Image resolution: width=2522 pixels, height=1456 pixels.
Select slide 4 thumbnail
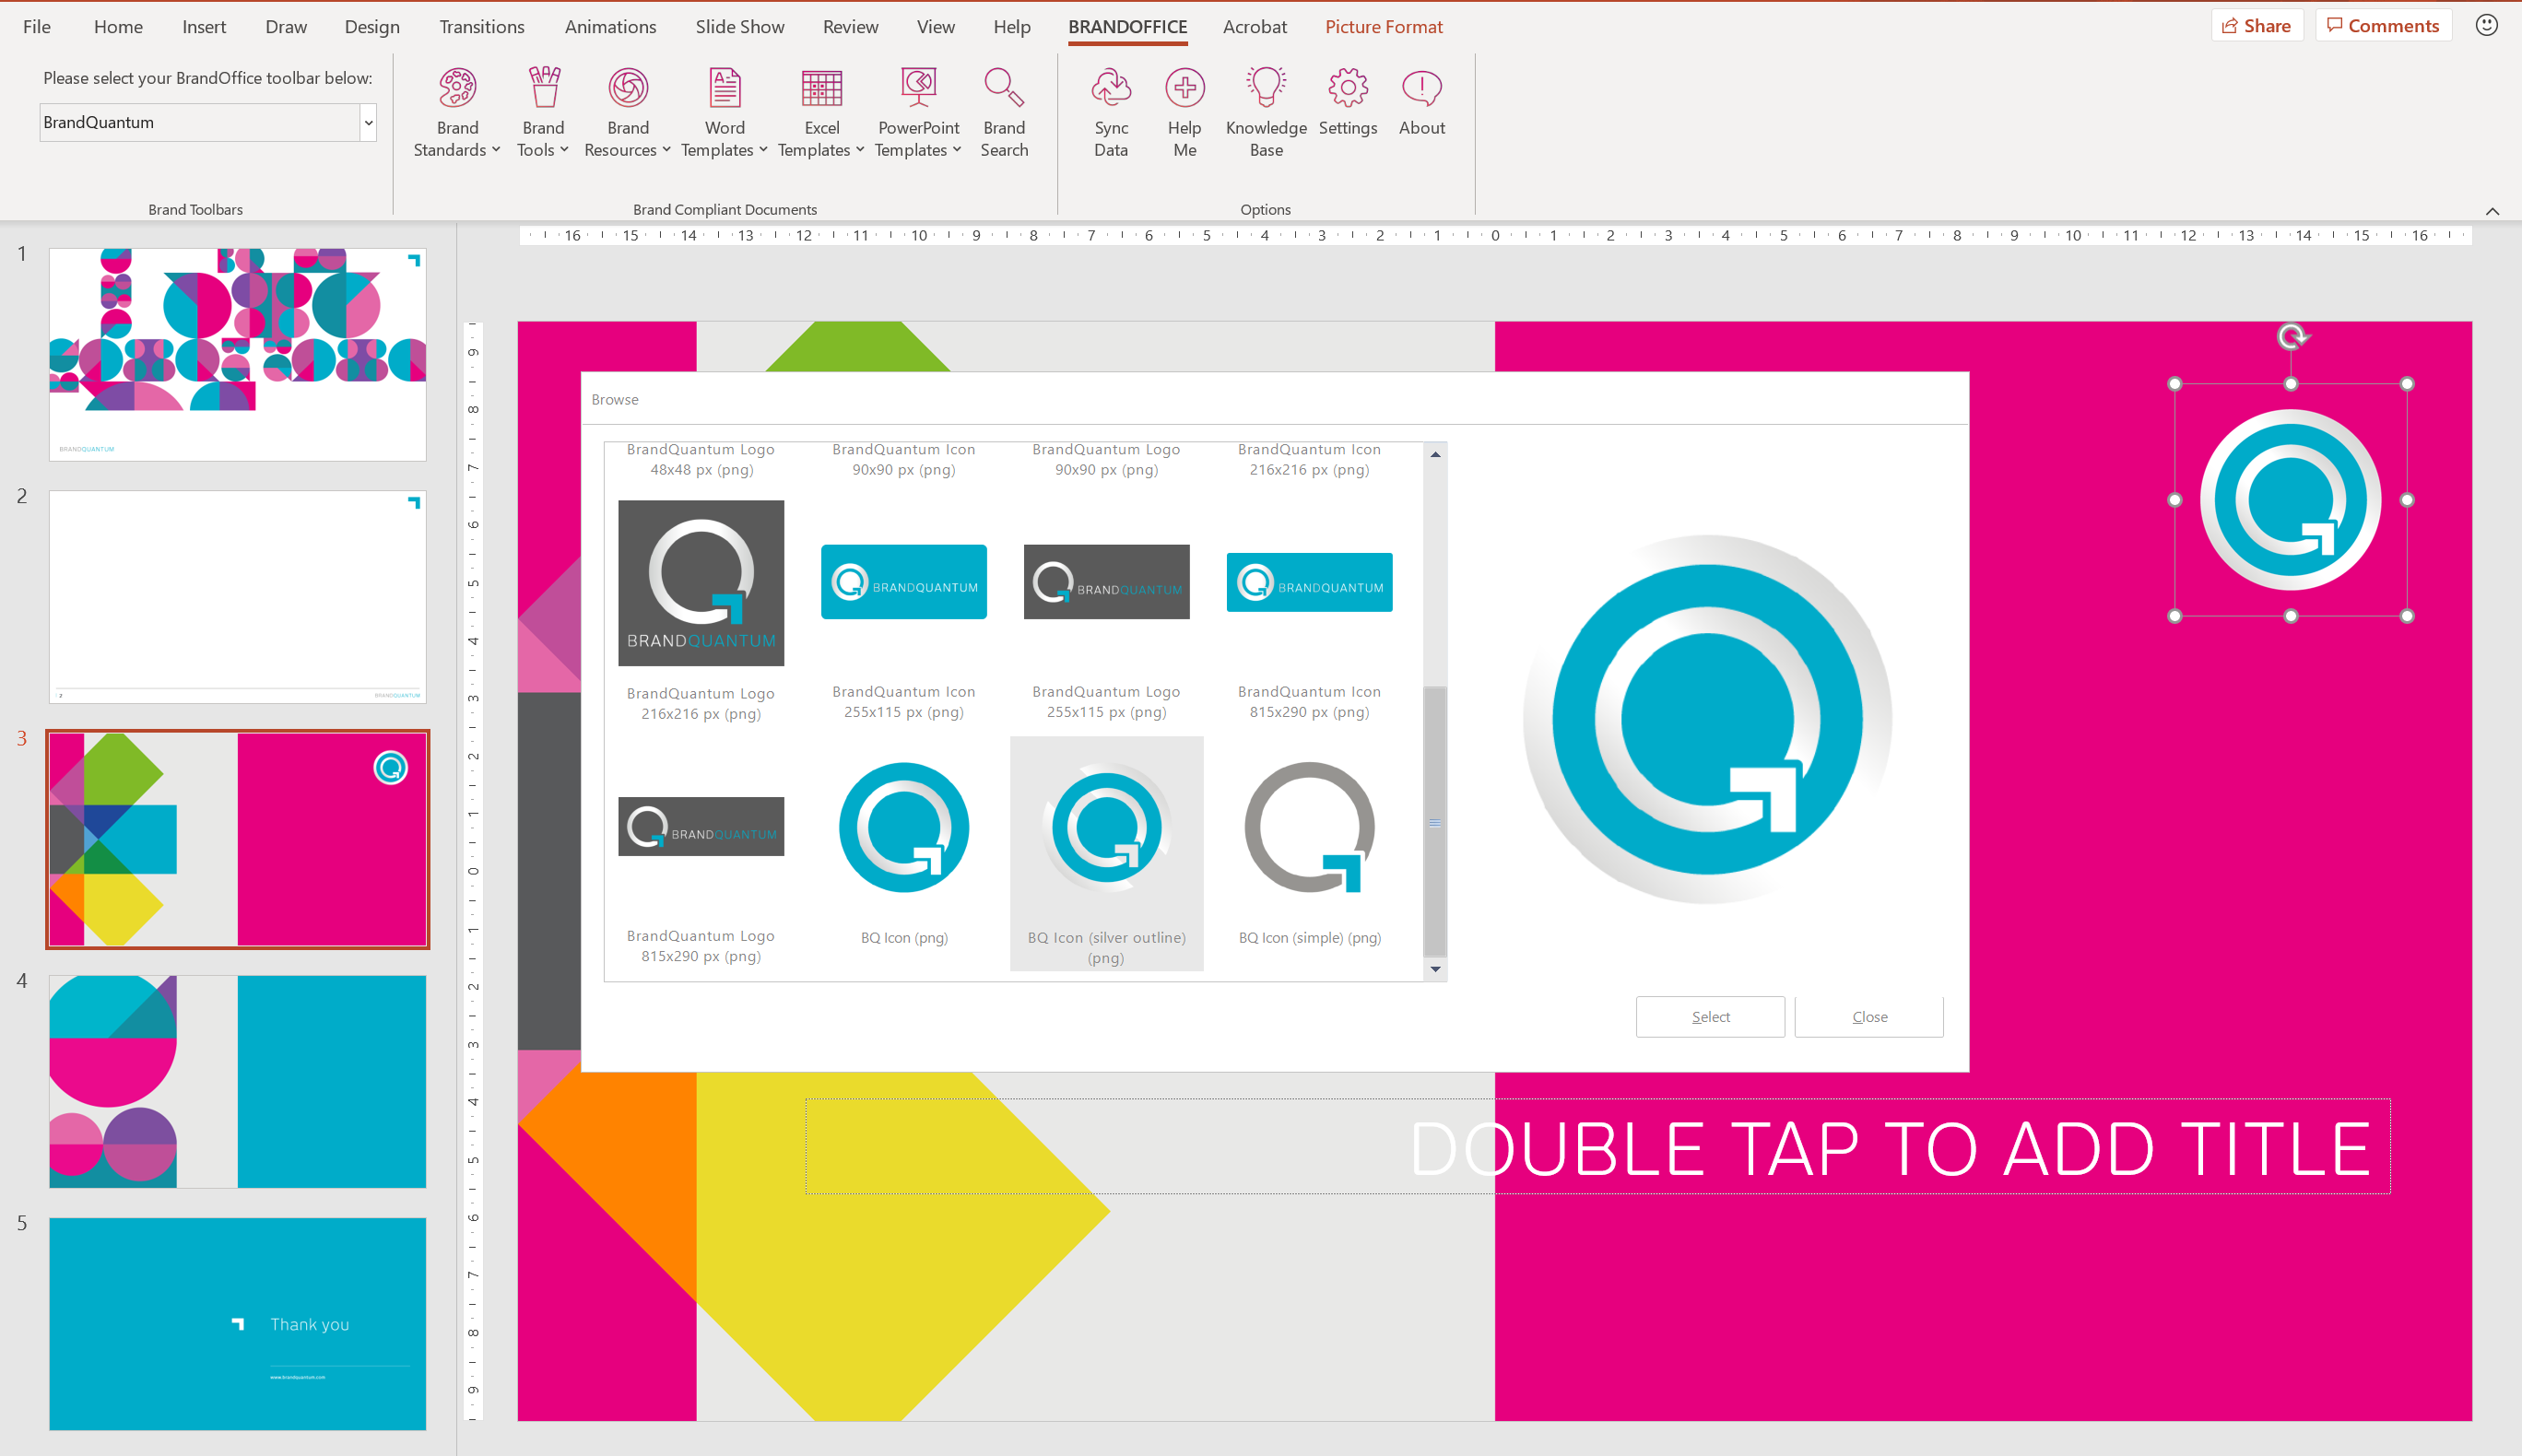(x=238, y=1081)
